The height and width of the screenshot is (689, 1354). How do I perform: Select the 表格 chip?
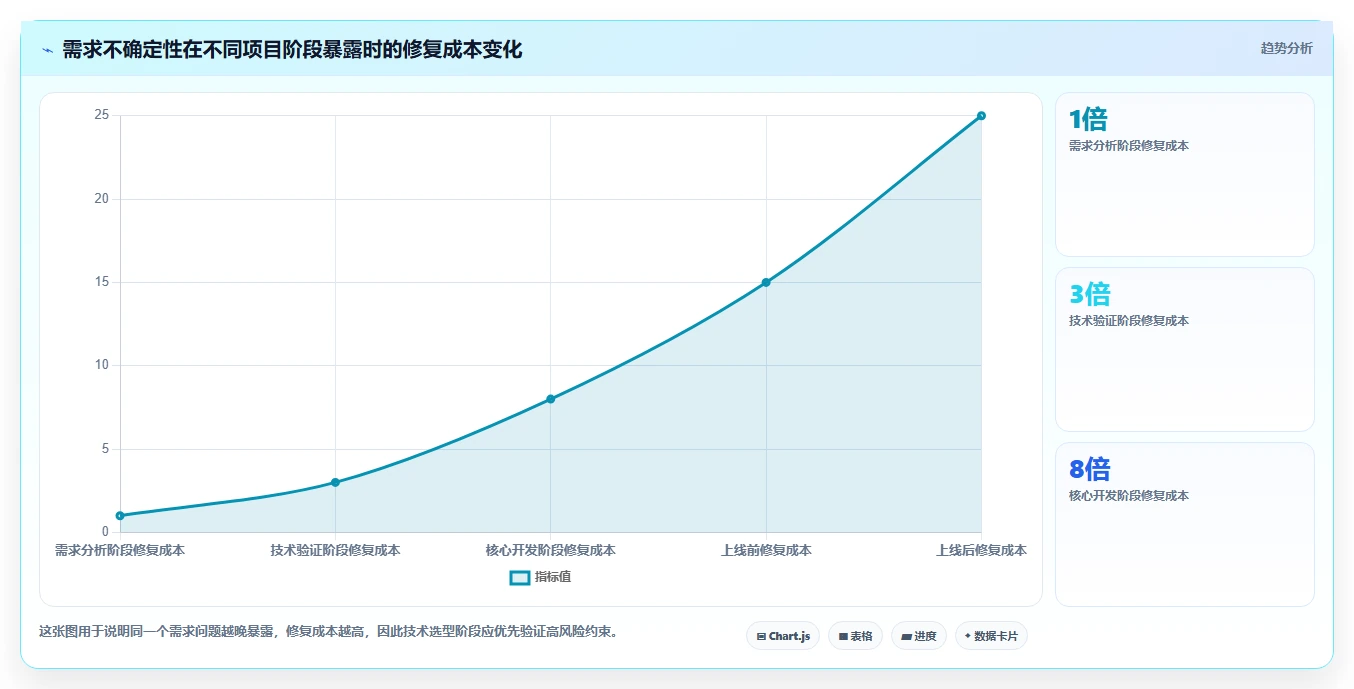(x=855, y=636)
